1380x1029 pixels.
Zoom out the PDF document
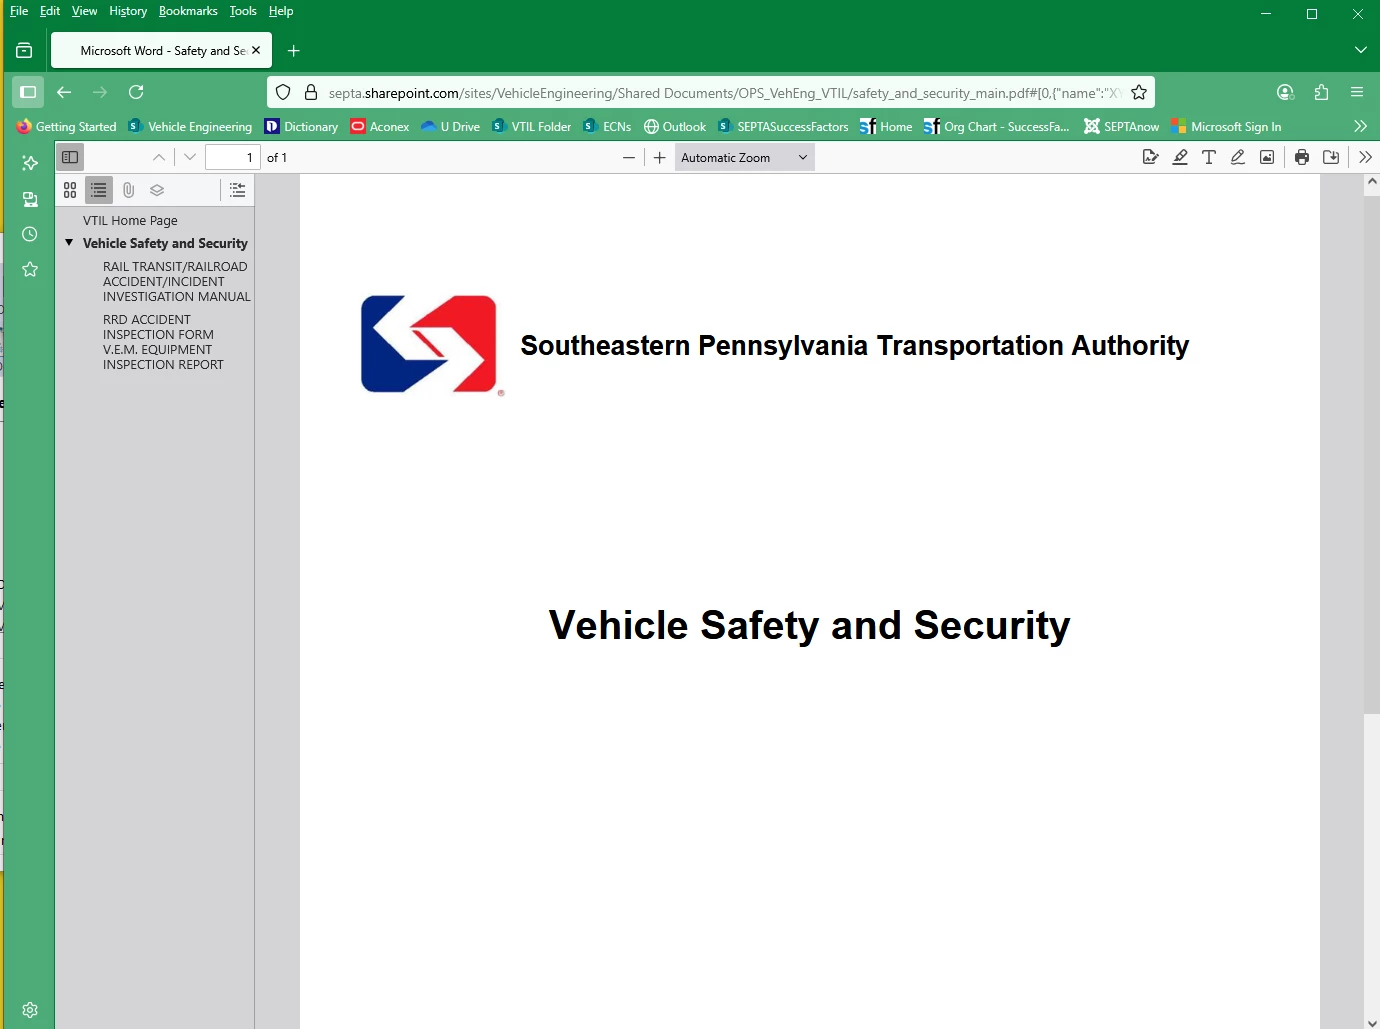[x=629, y=157]
